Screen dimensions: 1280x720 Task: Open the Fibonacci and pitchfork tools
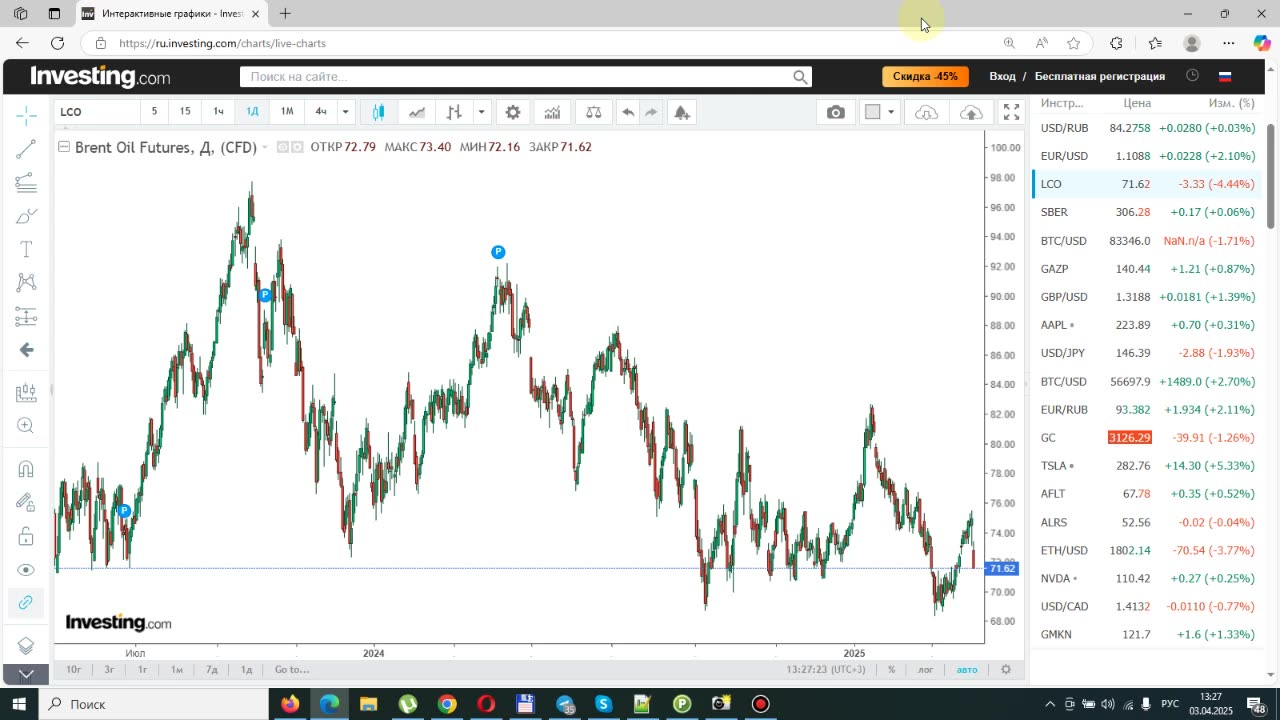tap(26, 182)
